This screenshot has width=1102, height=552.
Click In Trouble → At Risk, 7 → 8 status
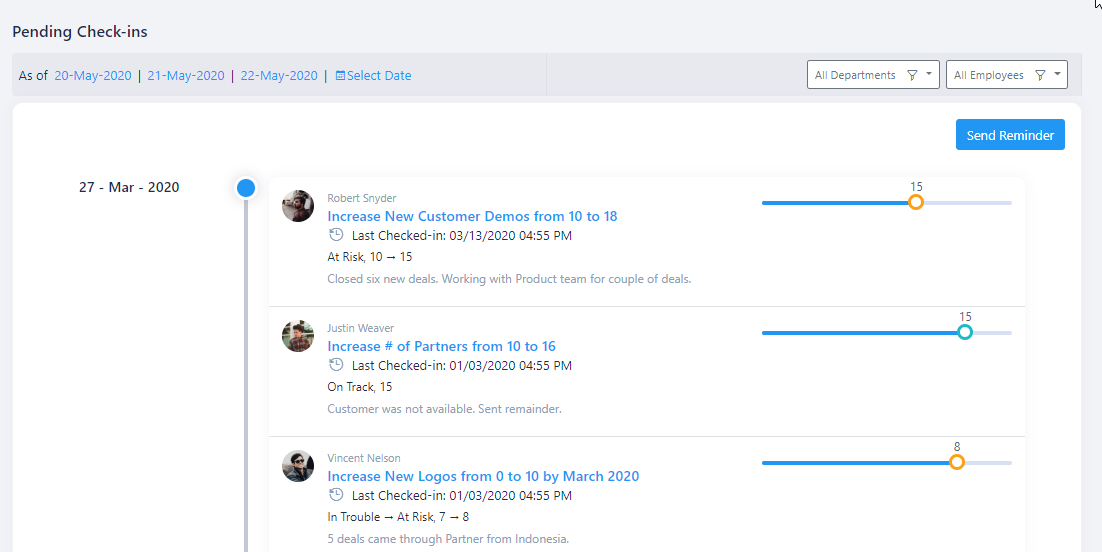click(x=398, y=517)
